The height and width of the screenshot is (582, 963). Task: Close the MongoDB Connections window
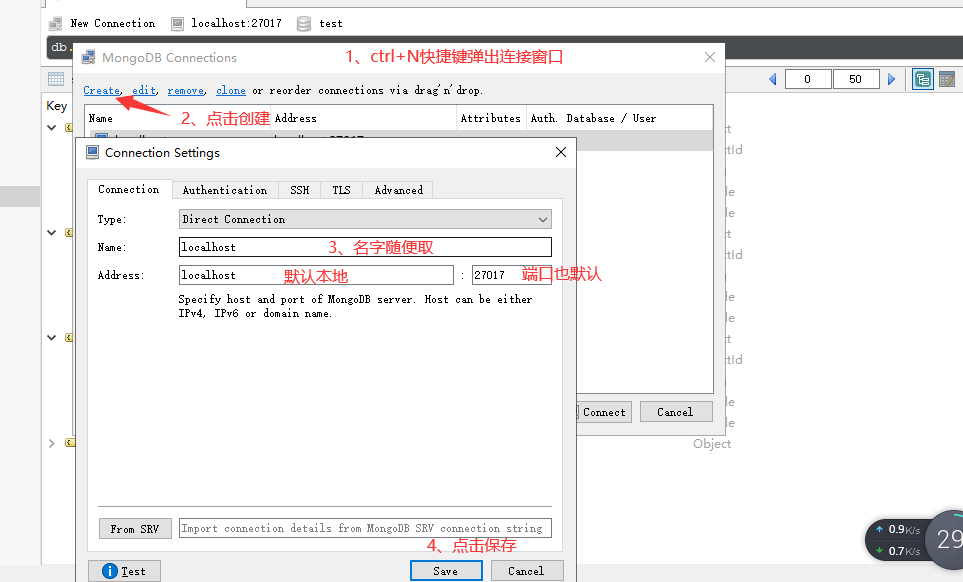click(710, 57)
